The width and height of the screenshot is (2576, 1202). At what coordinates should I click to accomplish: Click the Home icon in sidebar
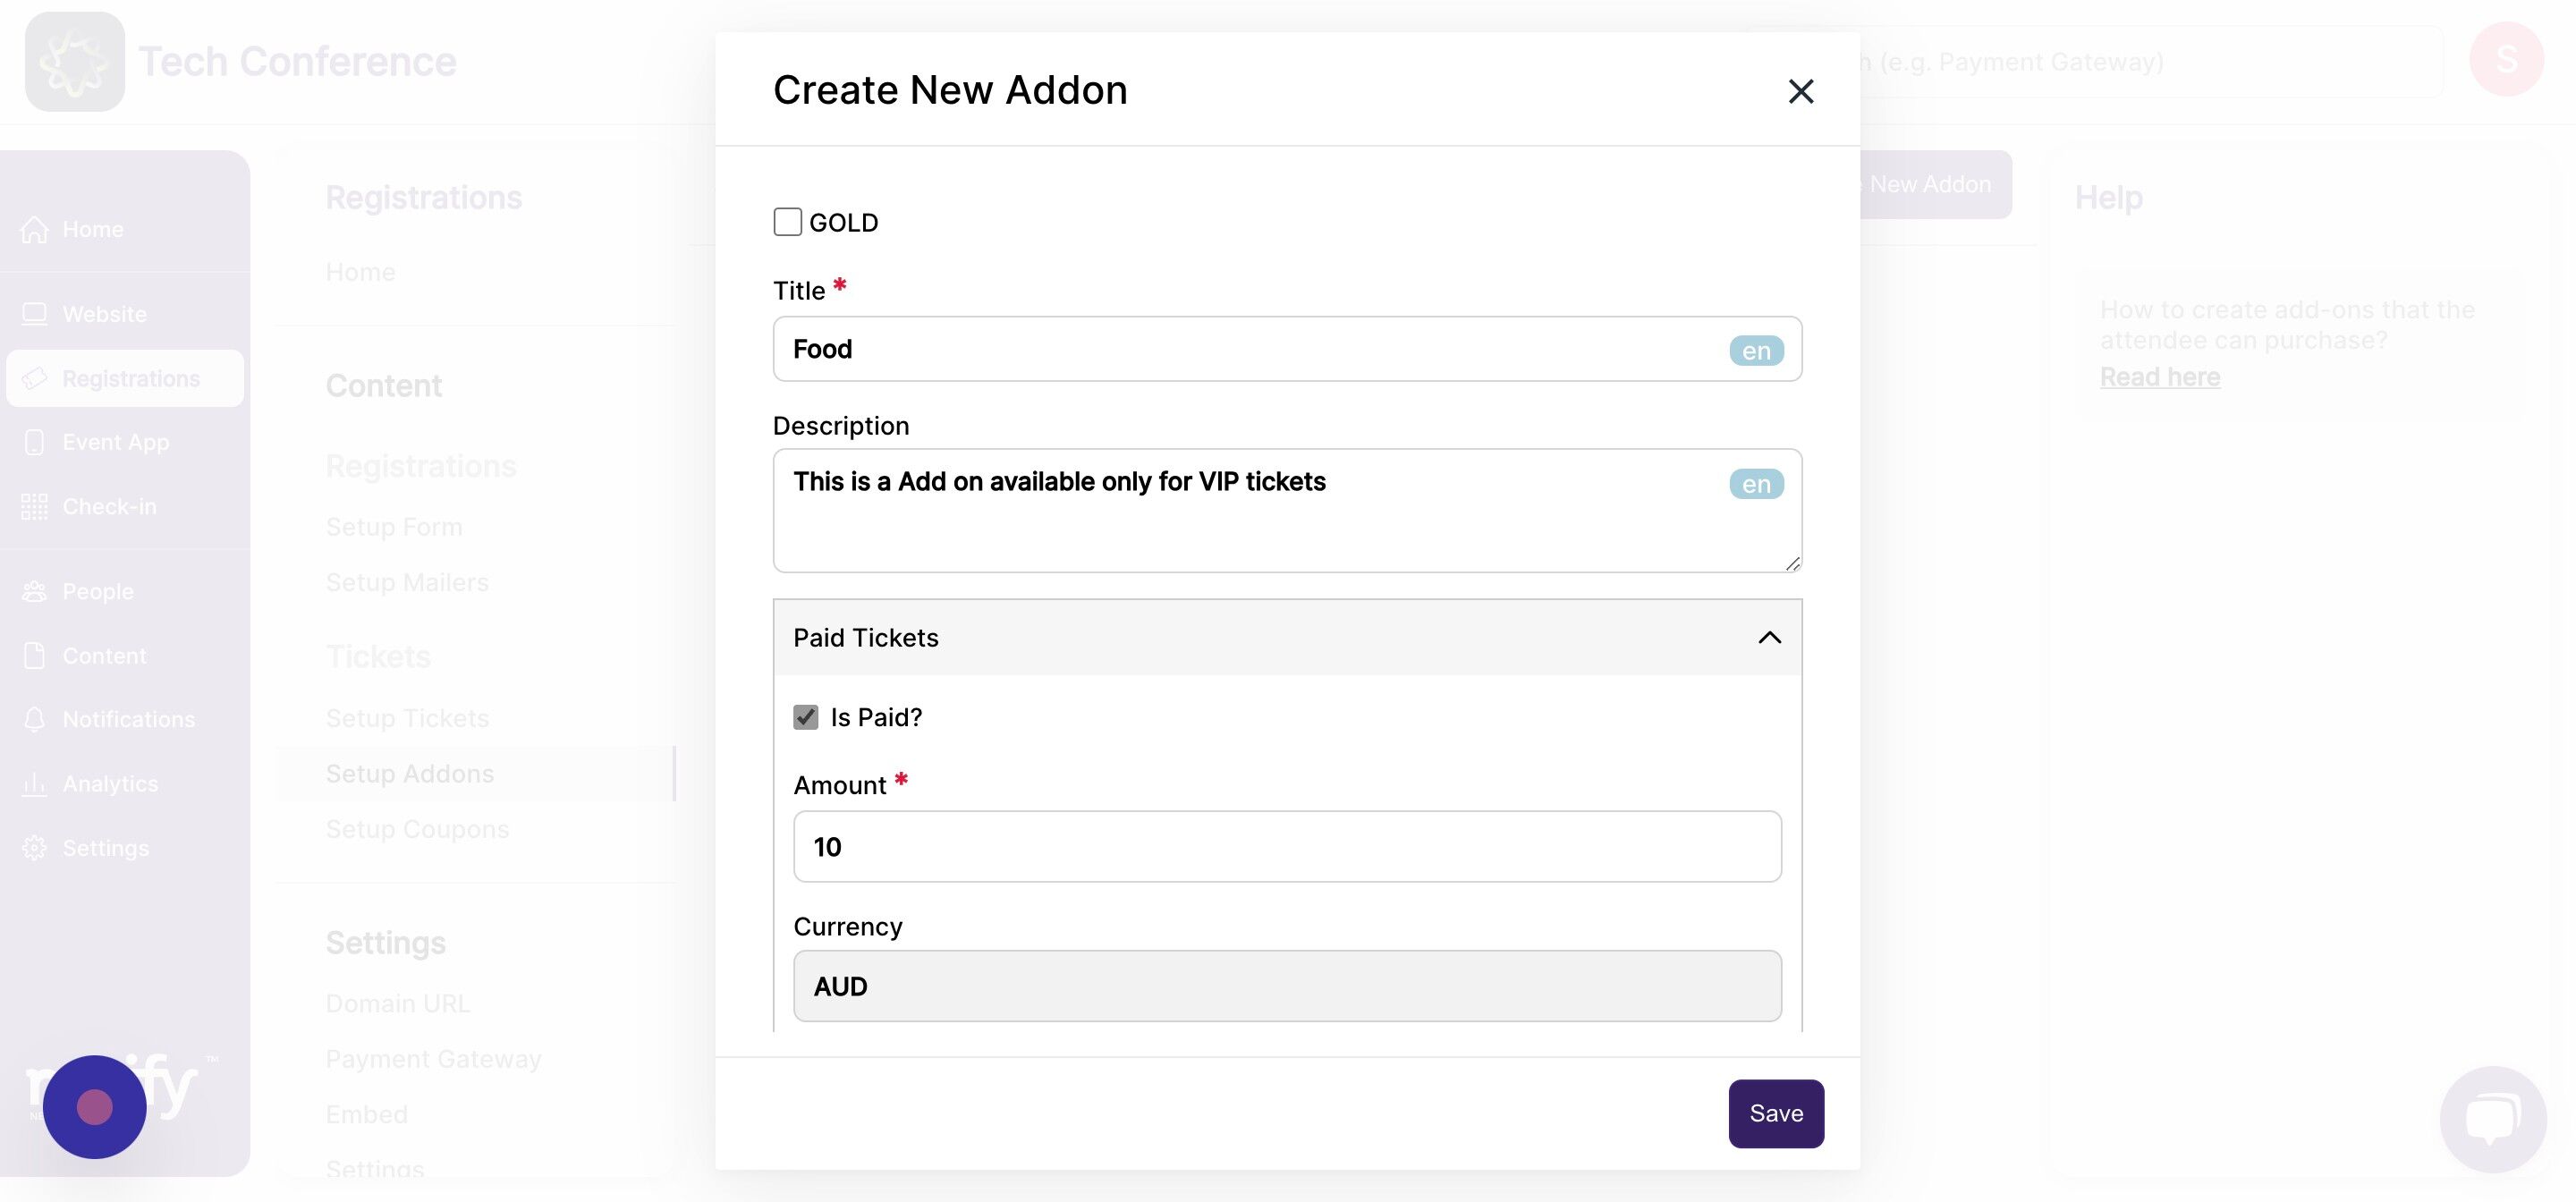click(34, 229)
